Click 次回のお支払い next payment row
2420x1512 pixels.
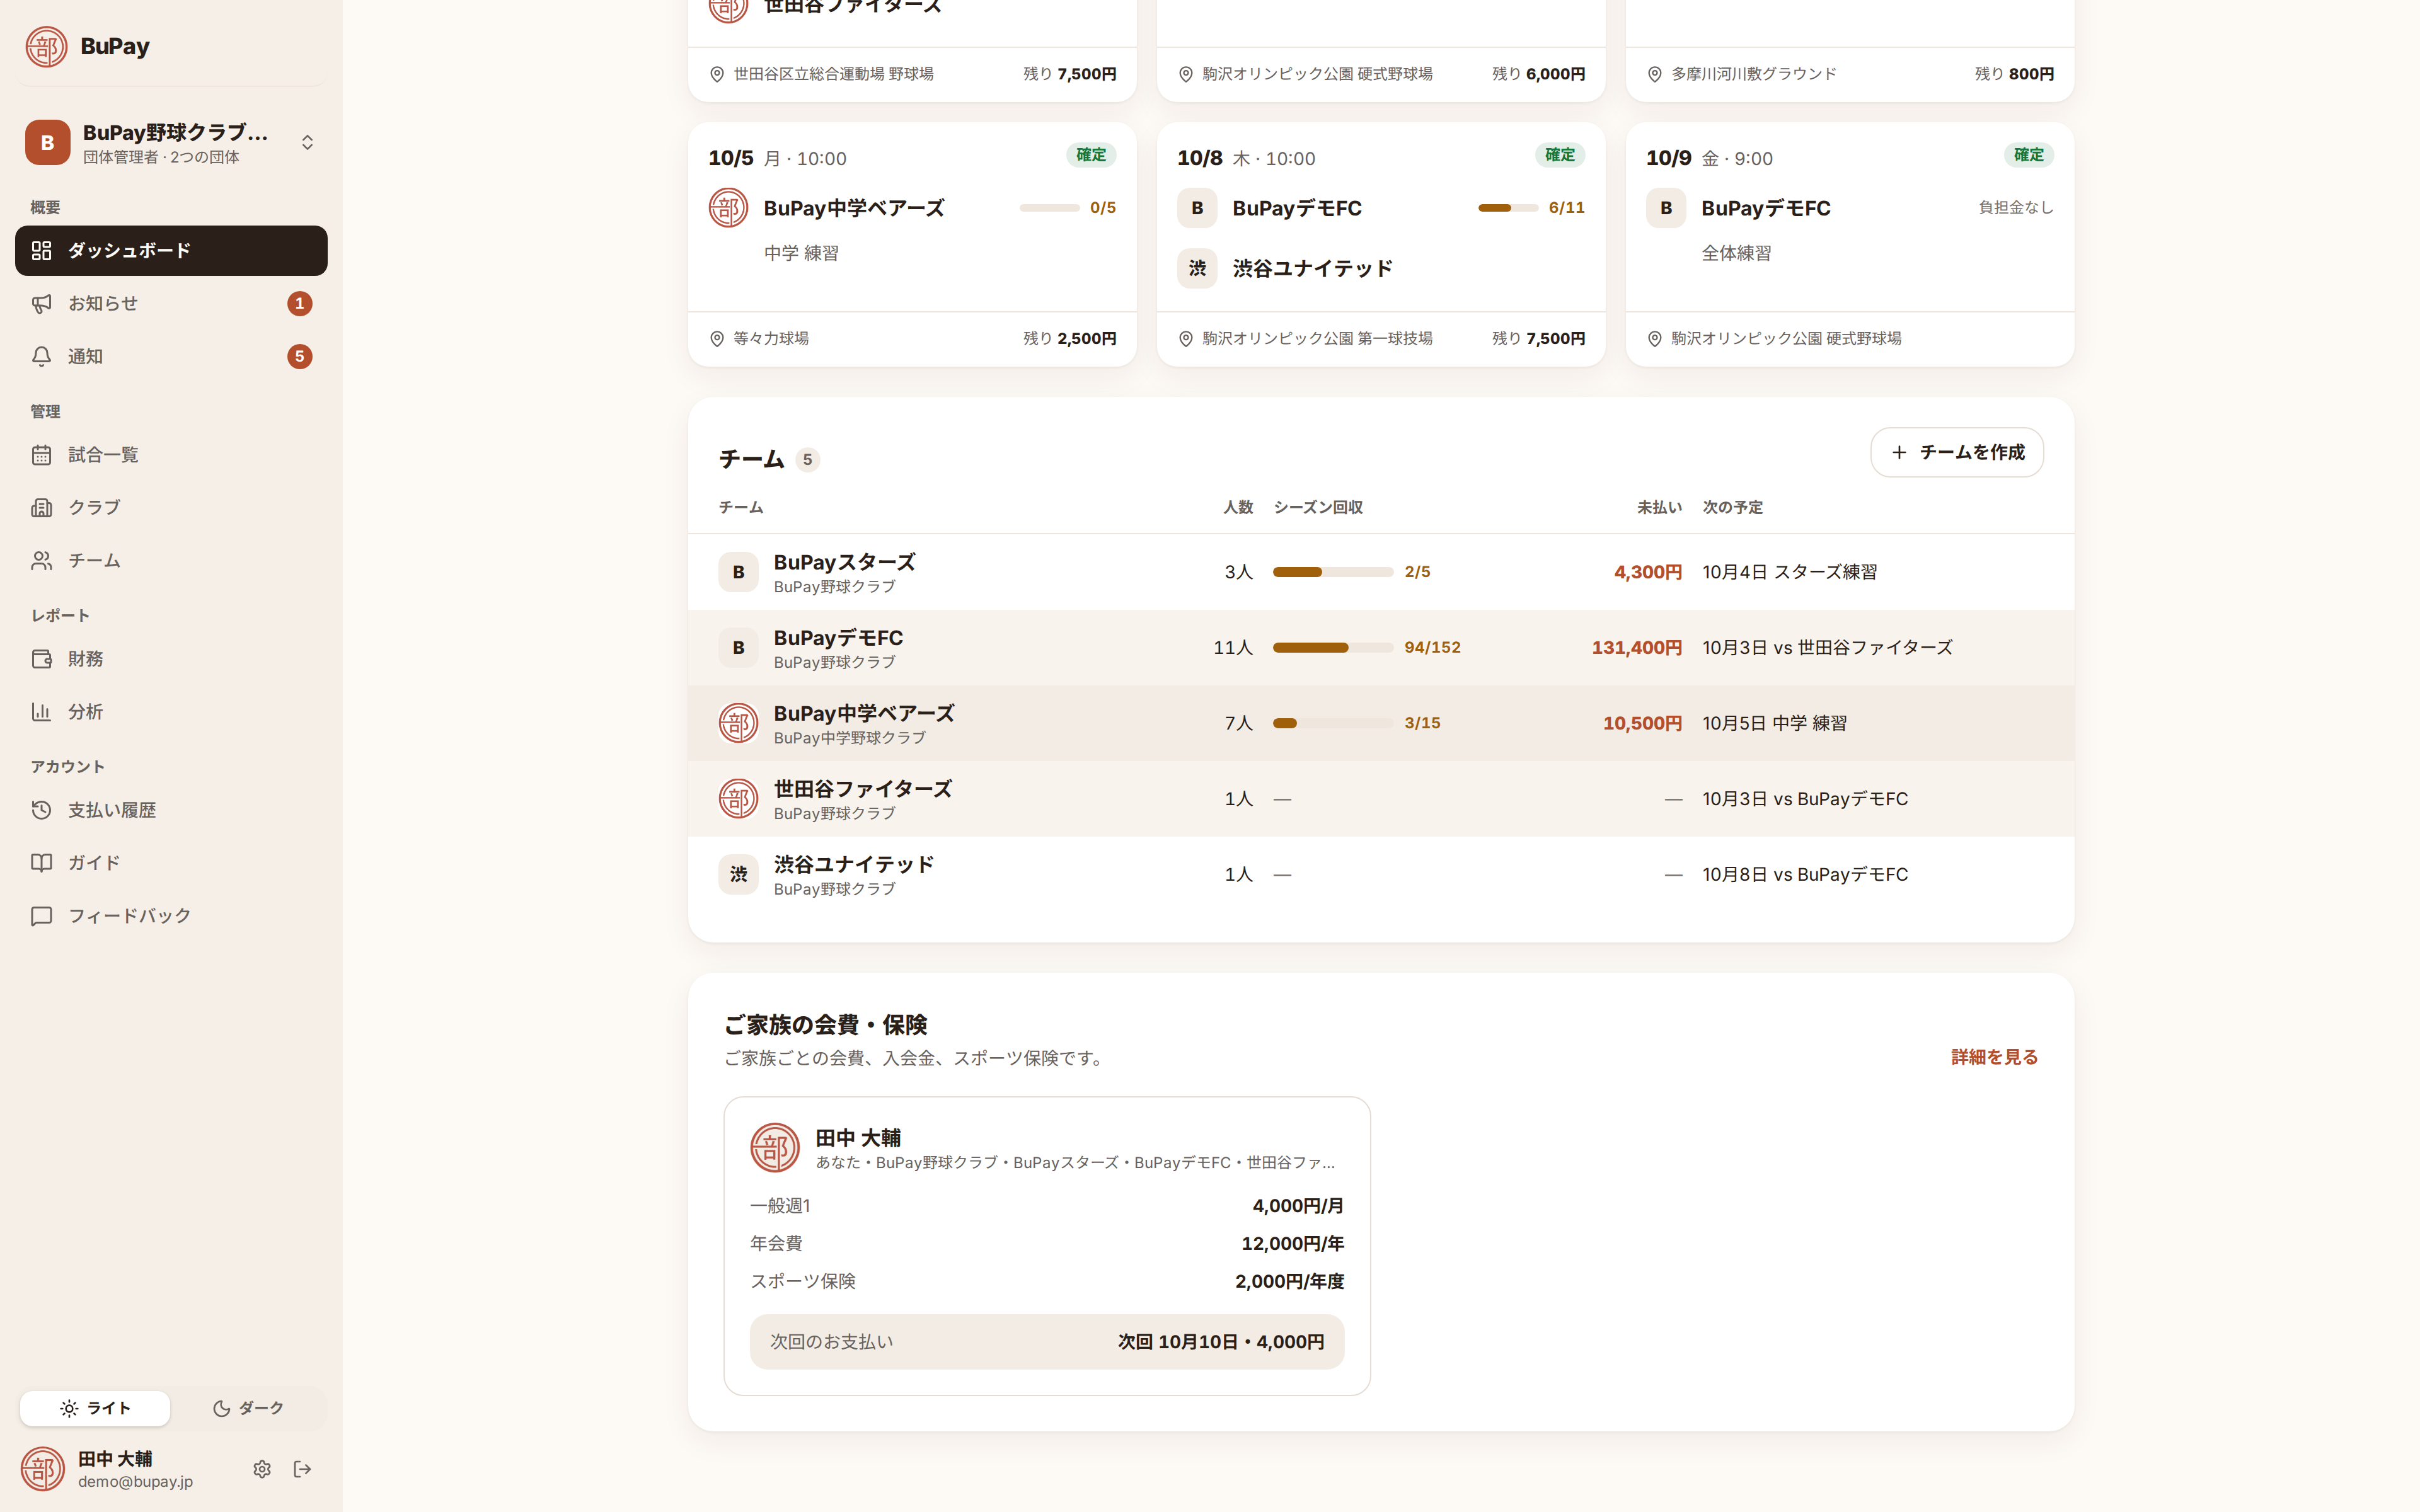click(1046, 1341)
